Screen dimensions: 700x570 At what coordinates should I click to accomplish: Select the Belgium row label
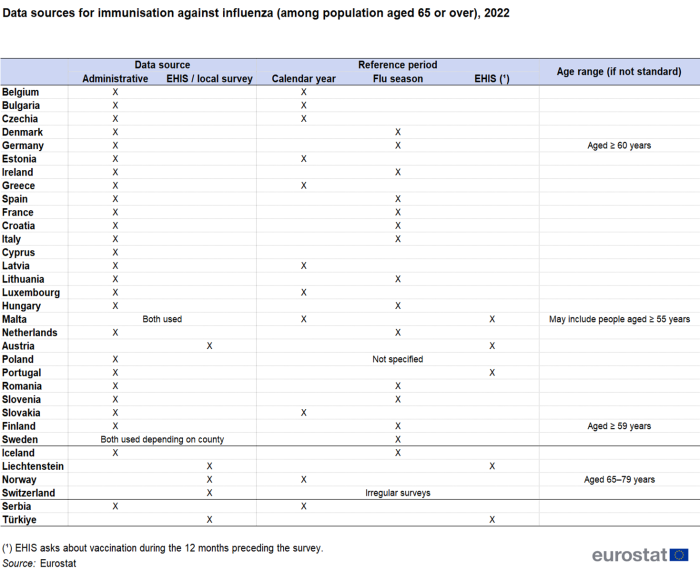[x=21, y=92]
